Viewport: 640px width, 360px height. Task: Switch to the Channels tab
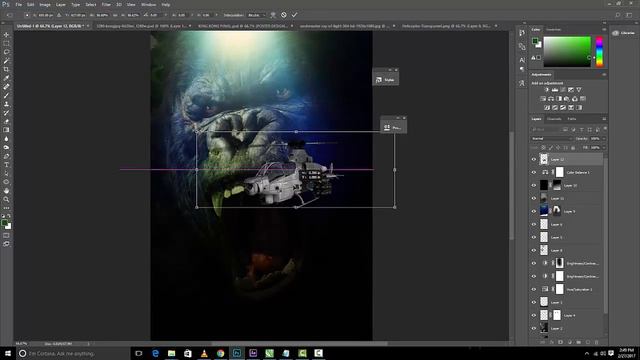[x=554, y=119]
